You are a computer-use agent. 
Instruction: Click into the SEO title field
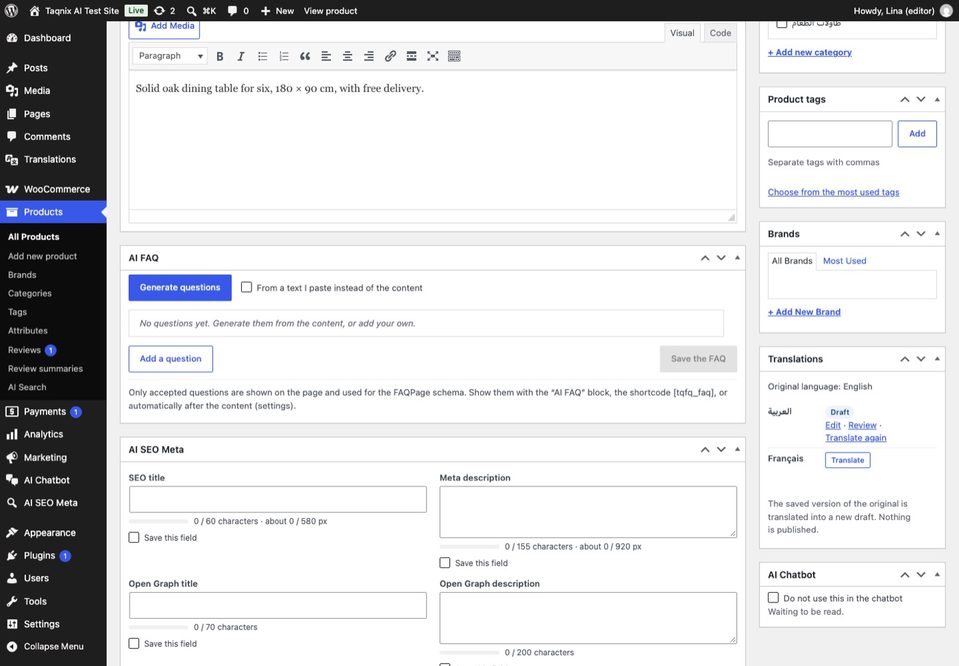[278, 500]
